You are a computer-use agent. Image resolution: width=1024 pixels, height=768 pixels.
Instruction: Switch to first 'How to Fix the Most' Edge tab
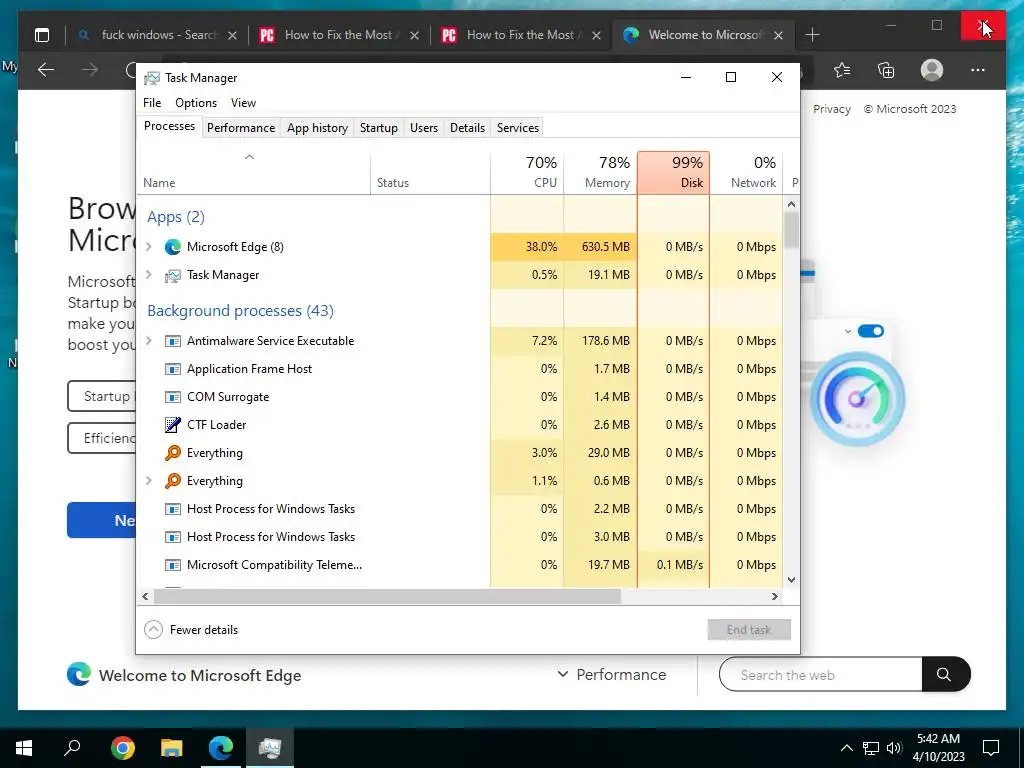click(338, 35)
